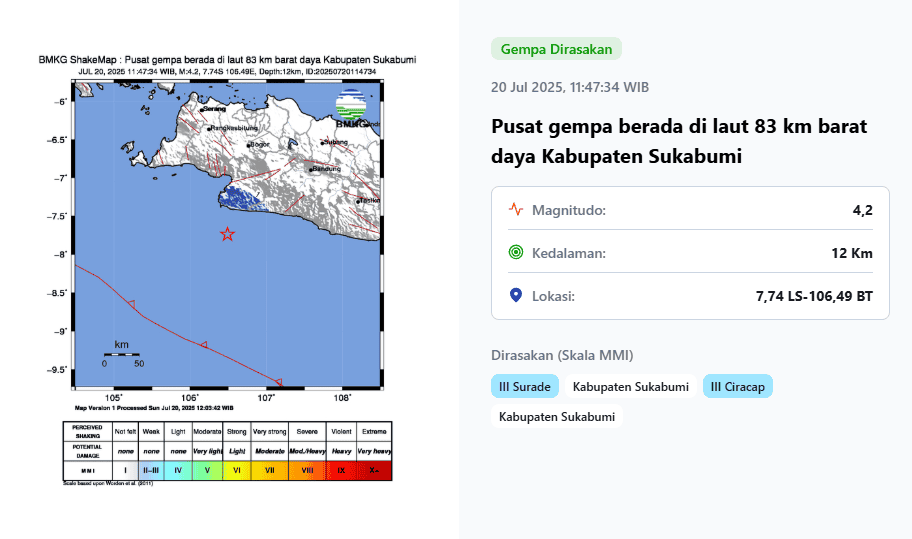The width and height of the screenshot is (912, 539).
Task: Click the MMI VI yellow swatch
Action: 237,470
